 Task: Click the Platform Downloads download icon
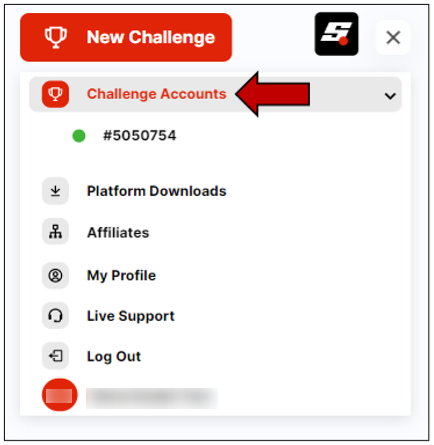[55, 191]
